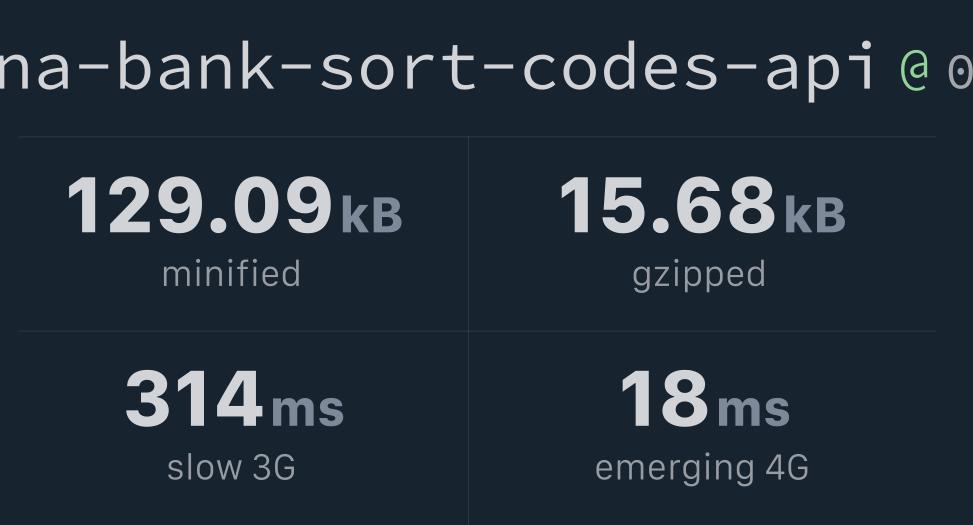The height and width of the screenshot is (525, 973).
Task: Click the ms unit beside 18
Action: [753, 408]
